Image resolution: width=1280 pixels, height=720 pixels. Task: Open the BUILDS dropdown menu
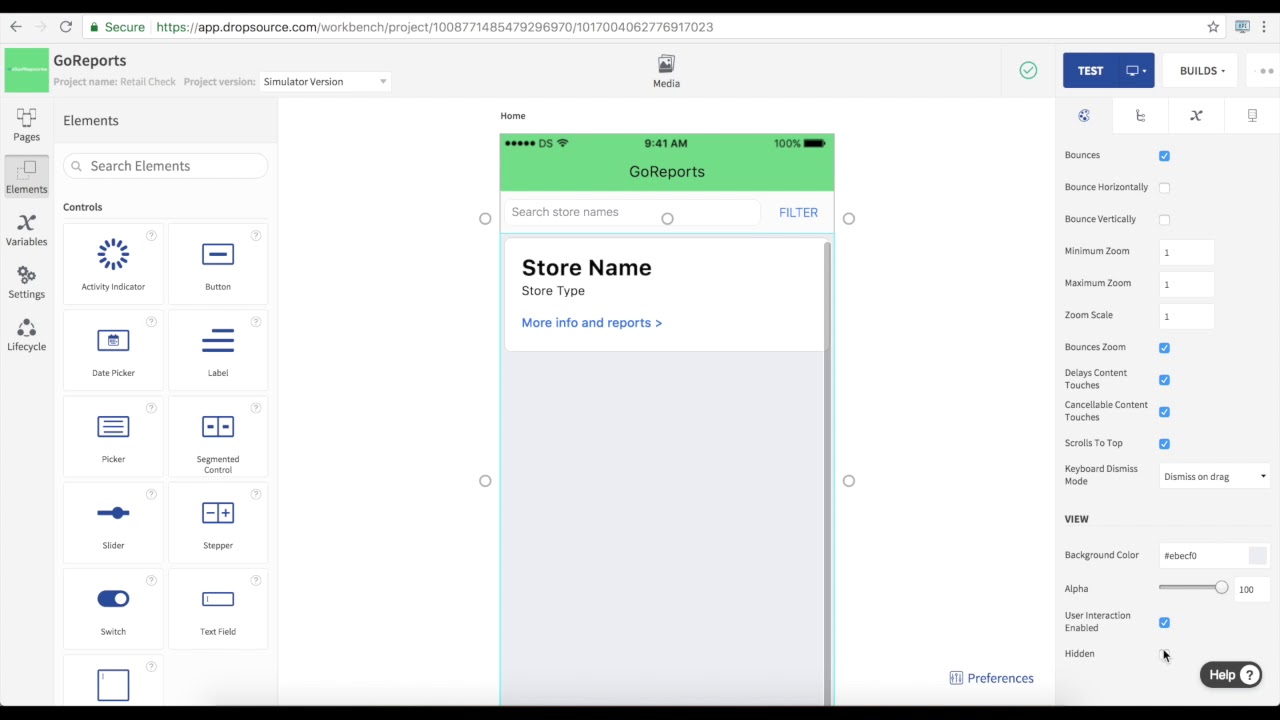pyautogui.click(x=1202, y=71)
